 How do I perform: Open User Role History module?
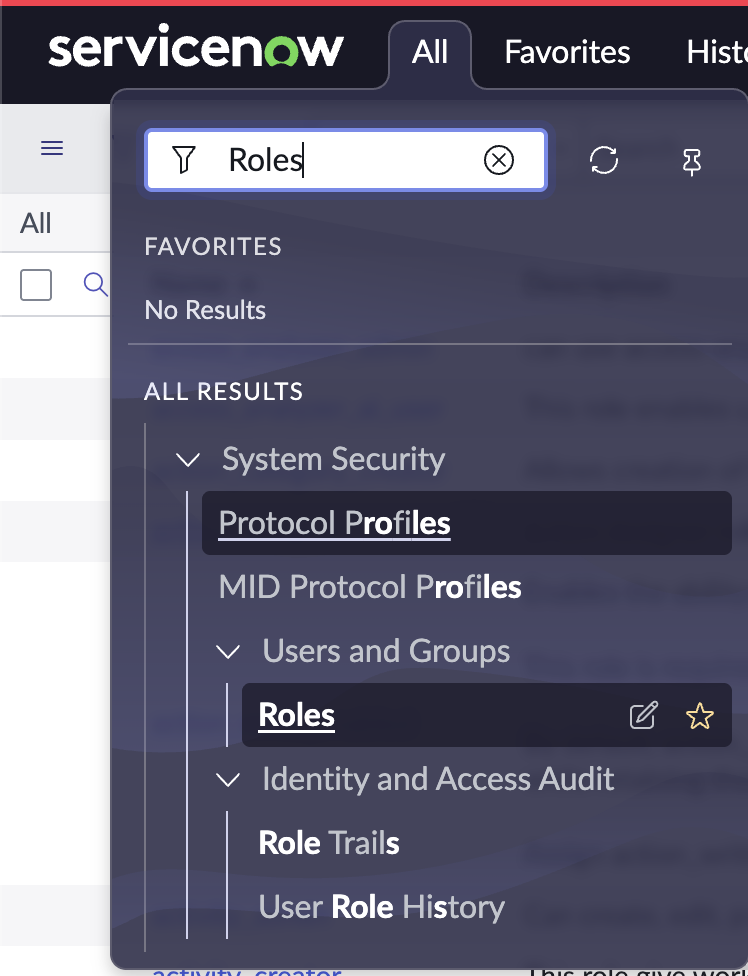pyautogui.click(x=381, y=907)
